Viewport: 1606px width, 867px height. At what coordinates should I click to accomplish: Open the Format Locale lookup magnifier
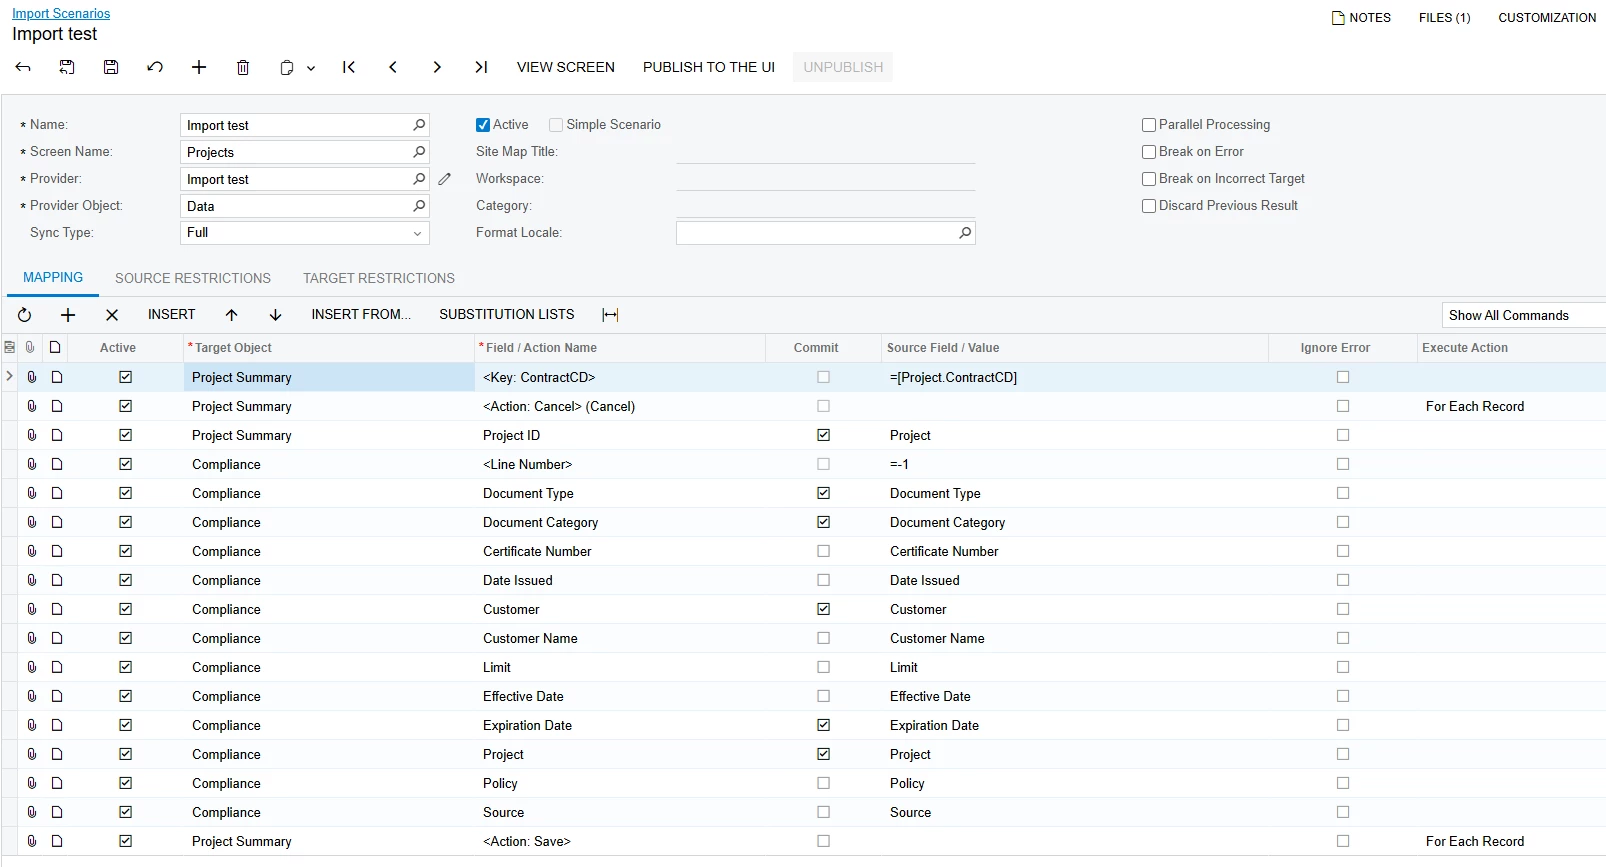(965, 233)
